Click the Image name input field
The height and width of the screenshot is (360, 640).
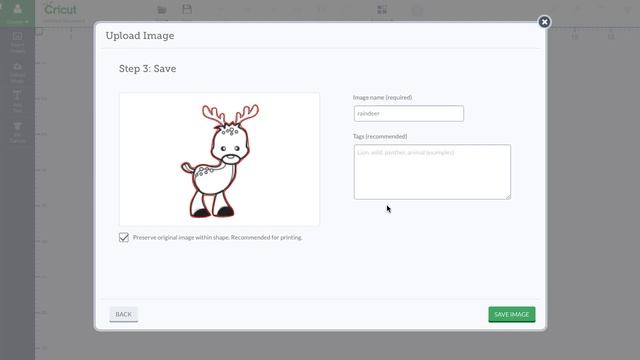[x=409, y=113]
